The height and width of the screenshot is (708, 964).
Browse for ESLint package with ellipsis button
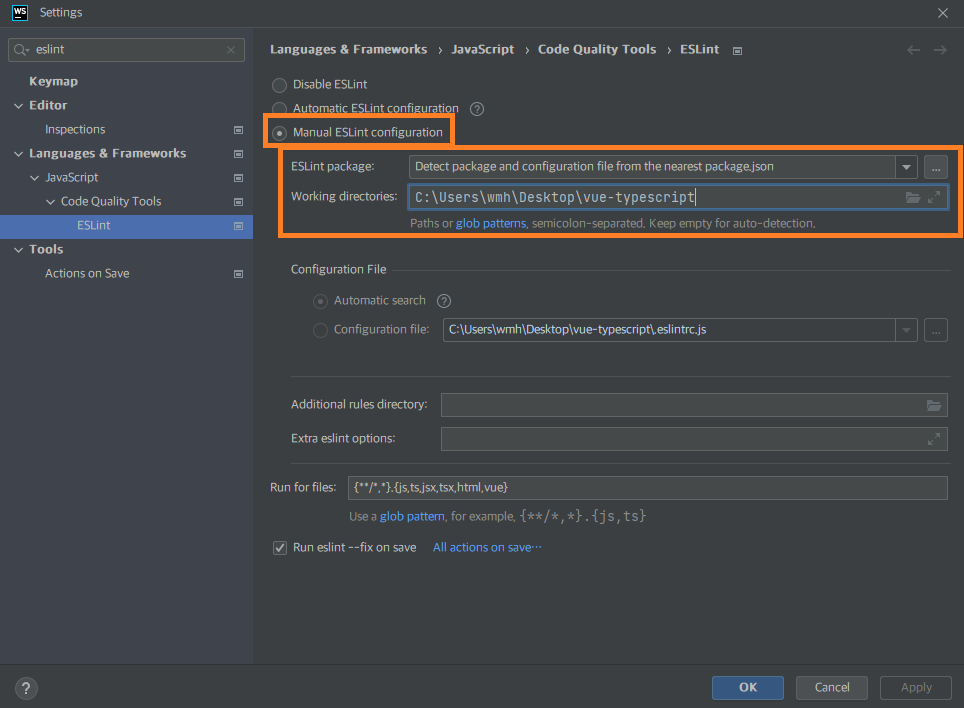[936, 167]
